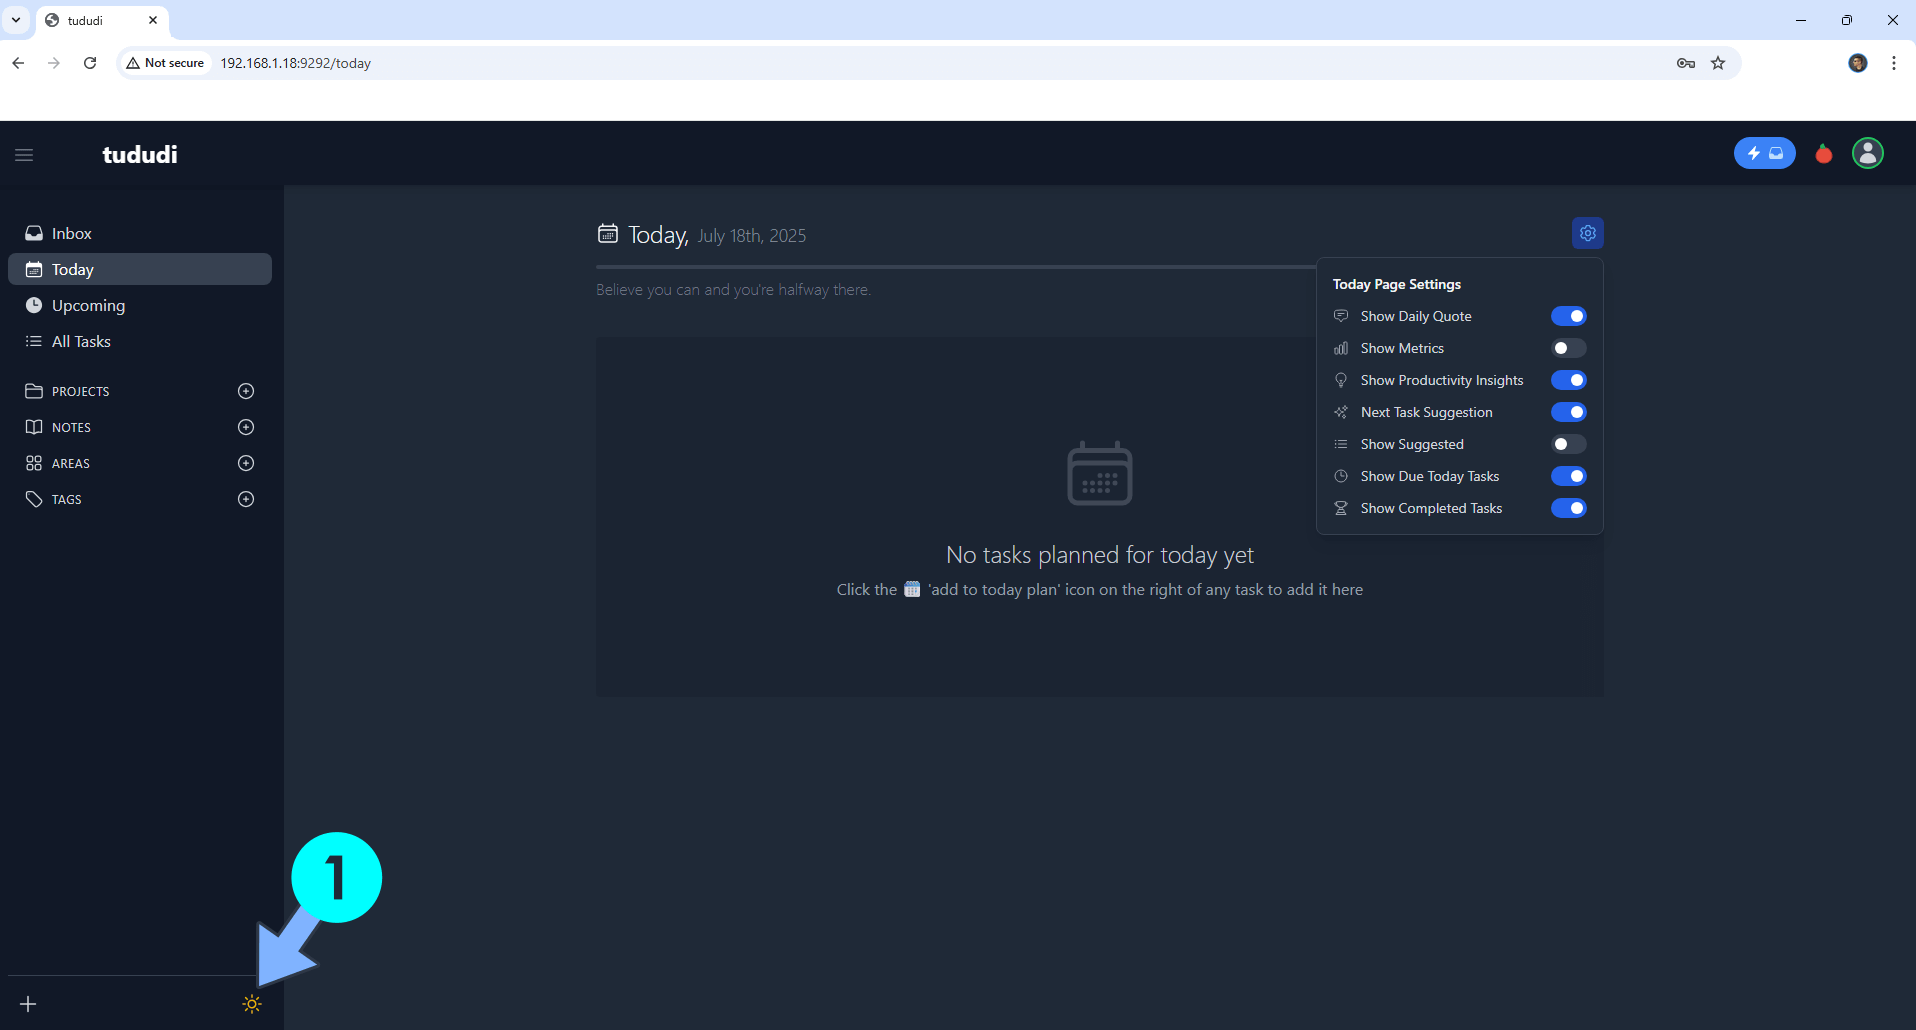Click the tududi logo
This screenshot has height=1030, width=1916.
[140, 154]
